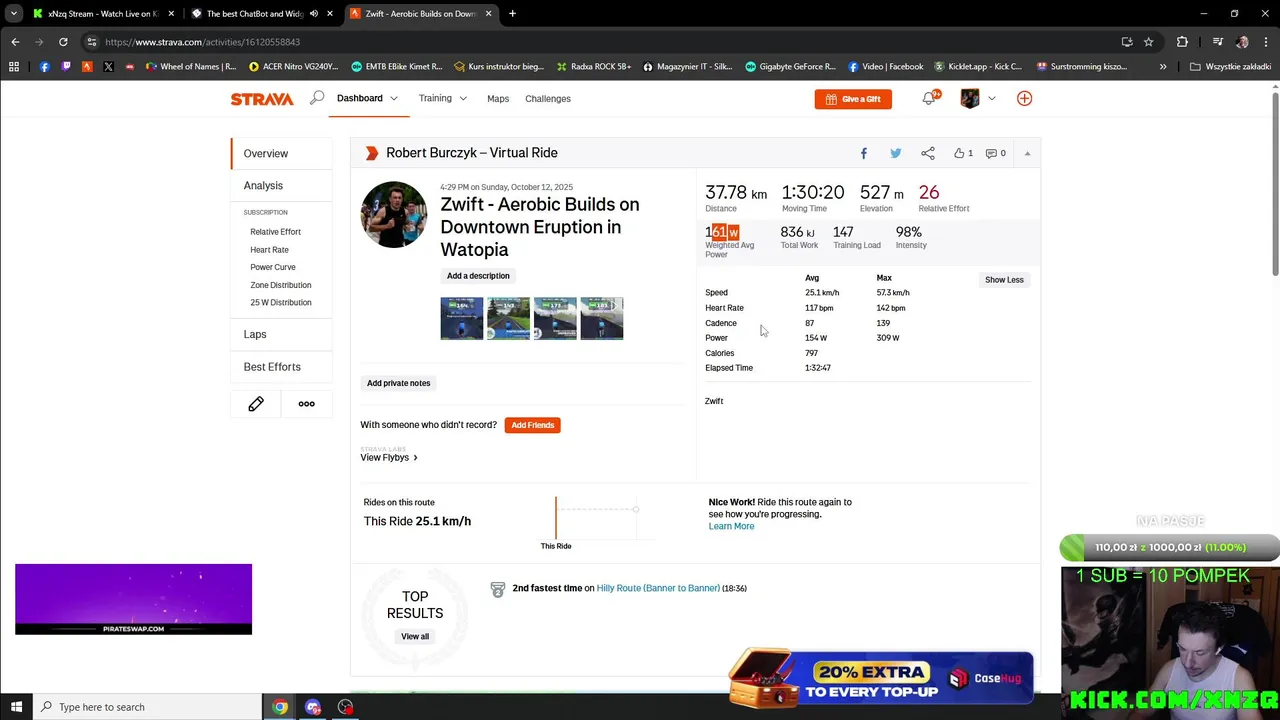
Task: Open Challenges in the Strava navigation
Action: pos(548,99)
